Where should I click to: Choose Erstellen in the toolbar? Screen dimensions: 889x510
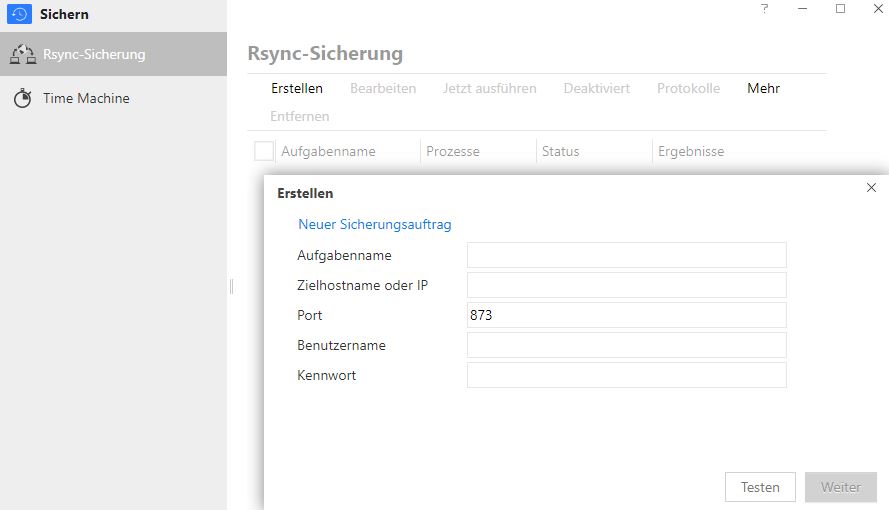(x=297, y=88)
